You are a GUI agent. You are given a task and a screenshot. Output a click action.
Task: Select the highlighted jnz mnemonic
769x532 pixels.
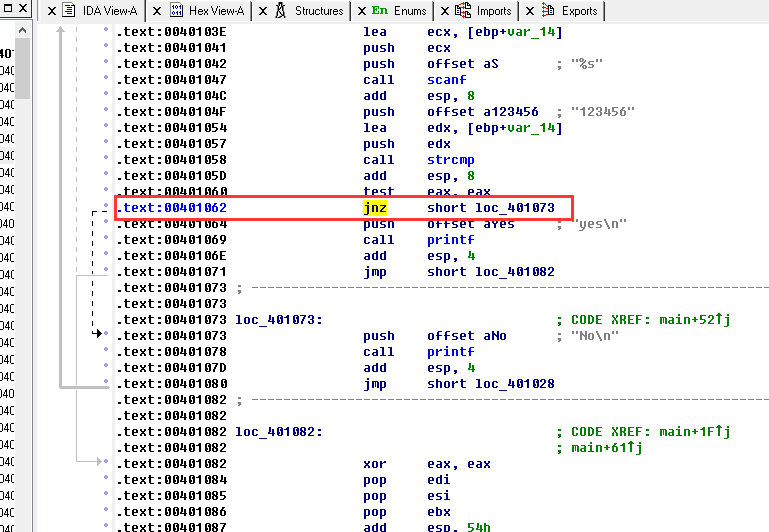pyautogui.click(x=374, y=208)
